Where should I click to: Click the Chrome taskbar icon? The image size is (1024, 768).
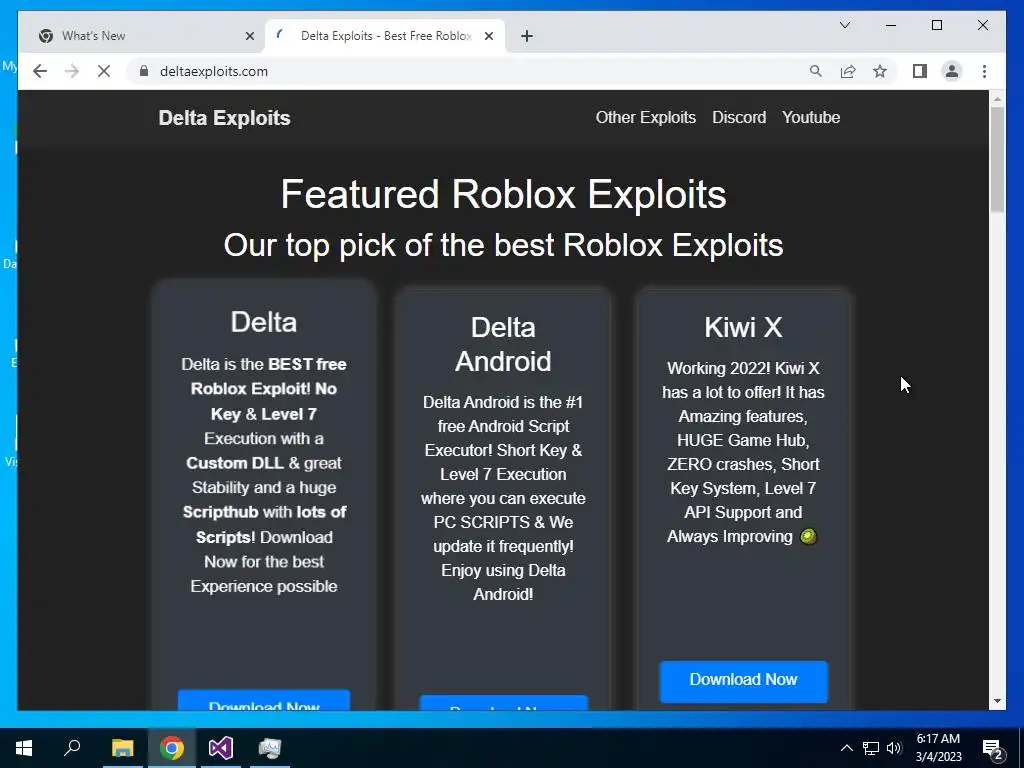(172, 748)
